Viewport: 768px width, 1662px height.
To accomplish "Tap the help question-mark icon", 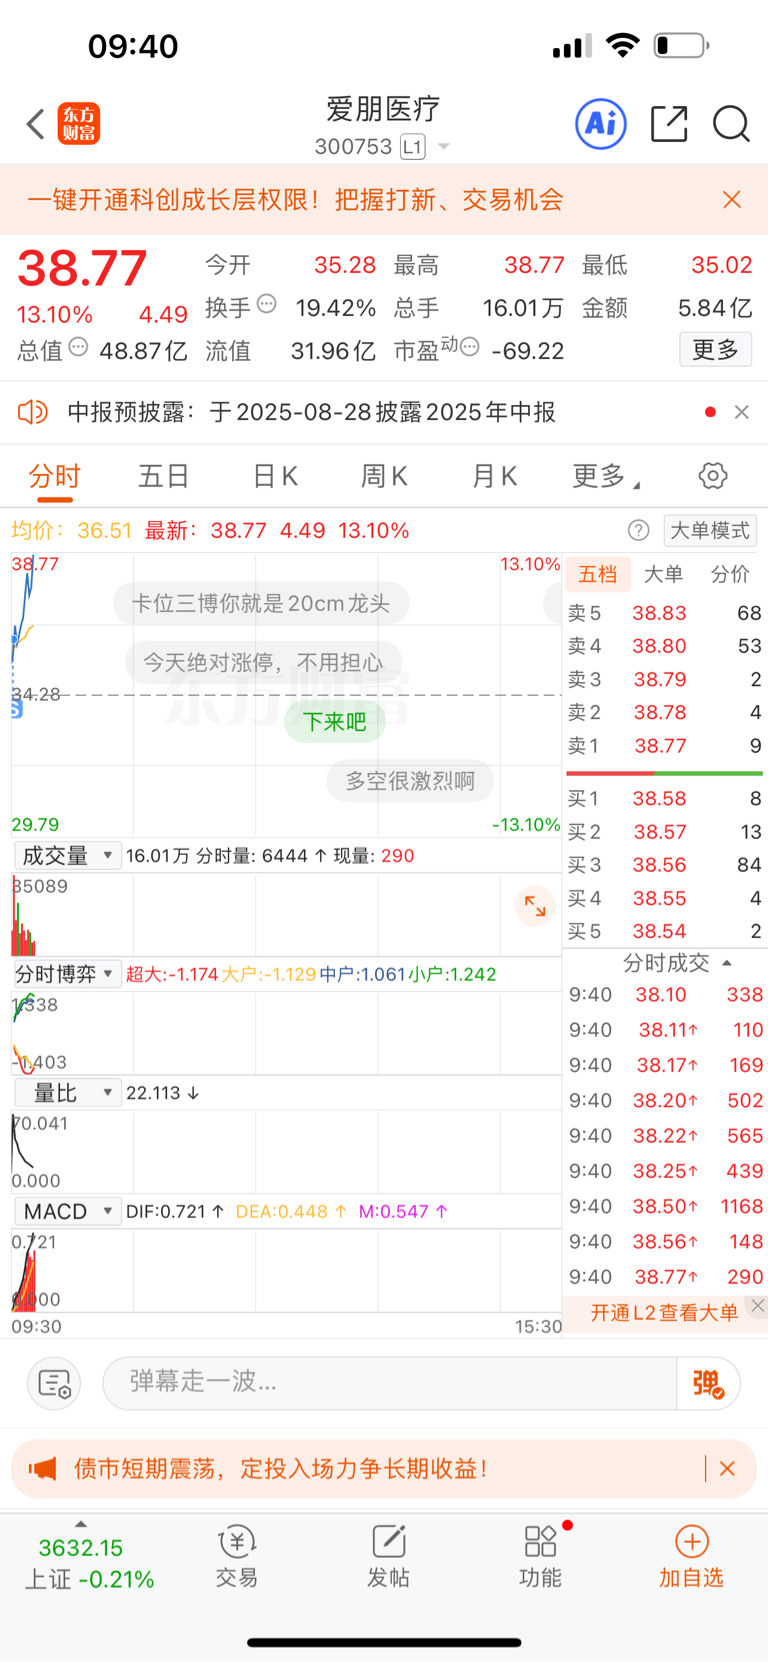I will [x=638, y=530].
